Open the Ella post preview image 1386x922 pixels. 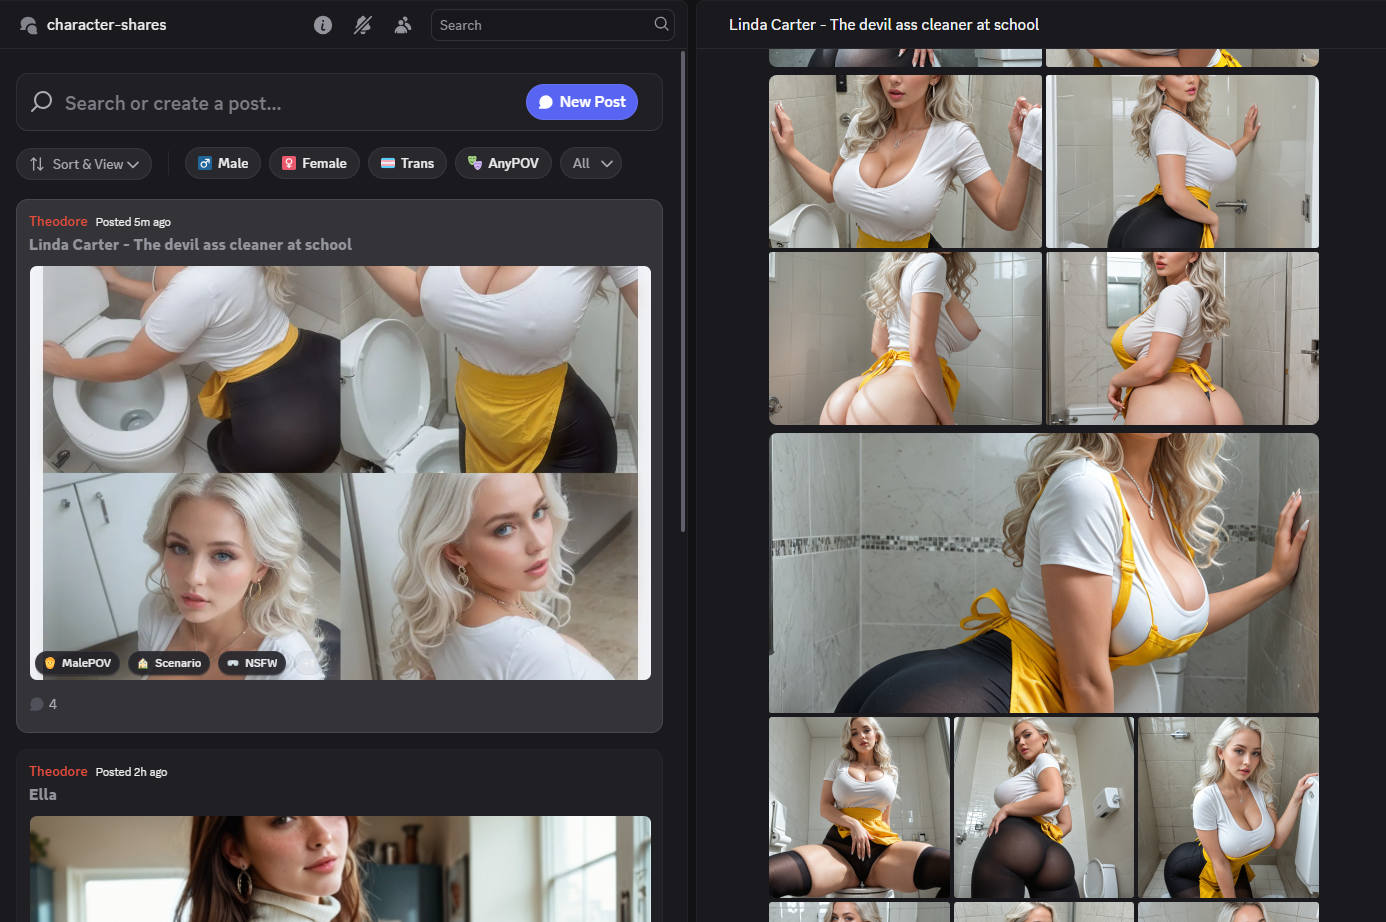click(x=340, y=869)
